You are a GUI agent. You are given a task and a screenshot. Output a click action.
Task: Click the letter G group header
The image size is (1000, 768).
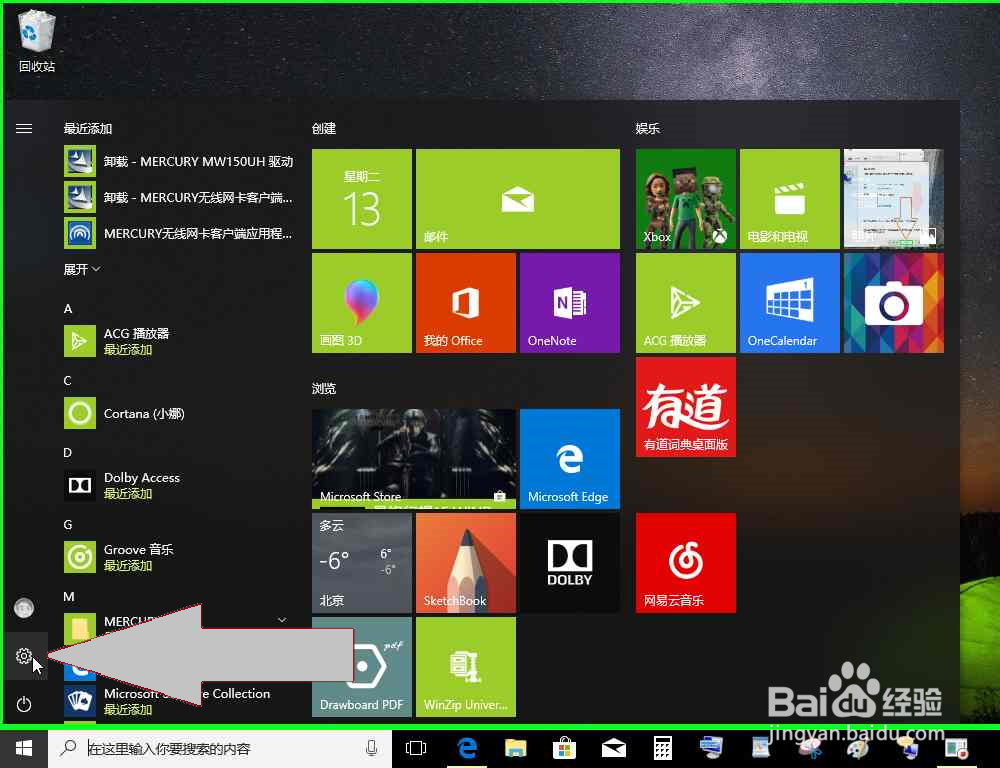(x=68, y=525)
